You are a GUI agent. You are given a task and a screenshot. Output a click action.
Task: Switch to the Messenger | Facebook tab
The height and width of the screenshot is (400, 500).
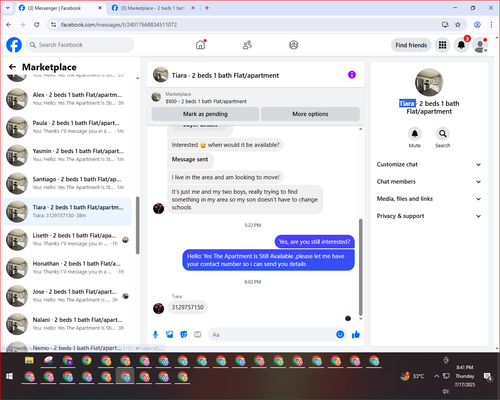60,8
